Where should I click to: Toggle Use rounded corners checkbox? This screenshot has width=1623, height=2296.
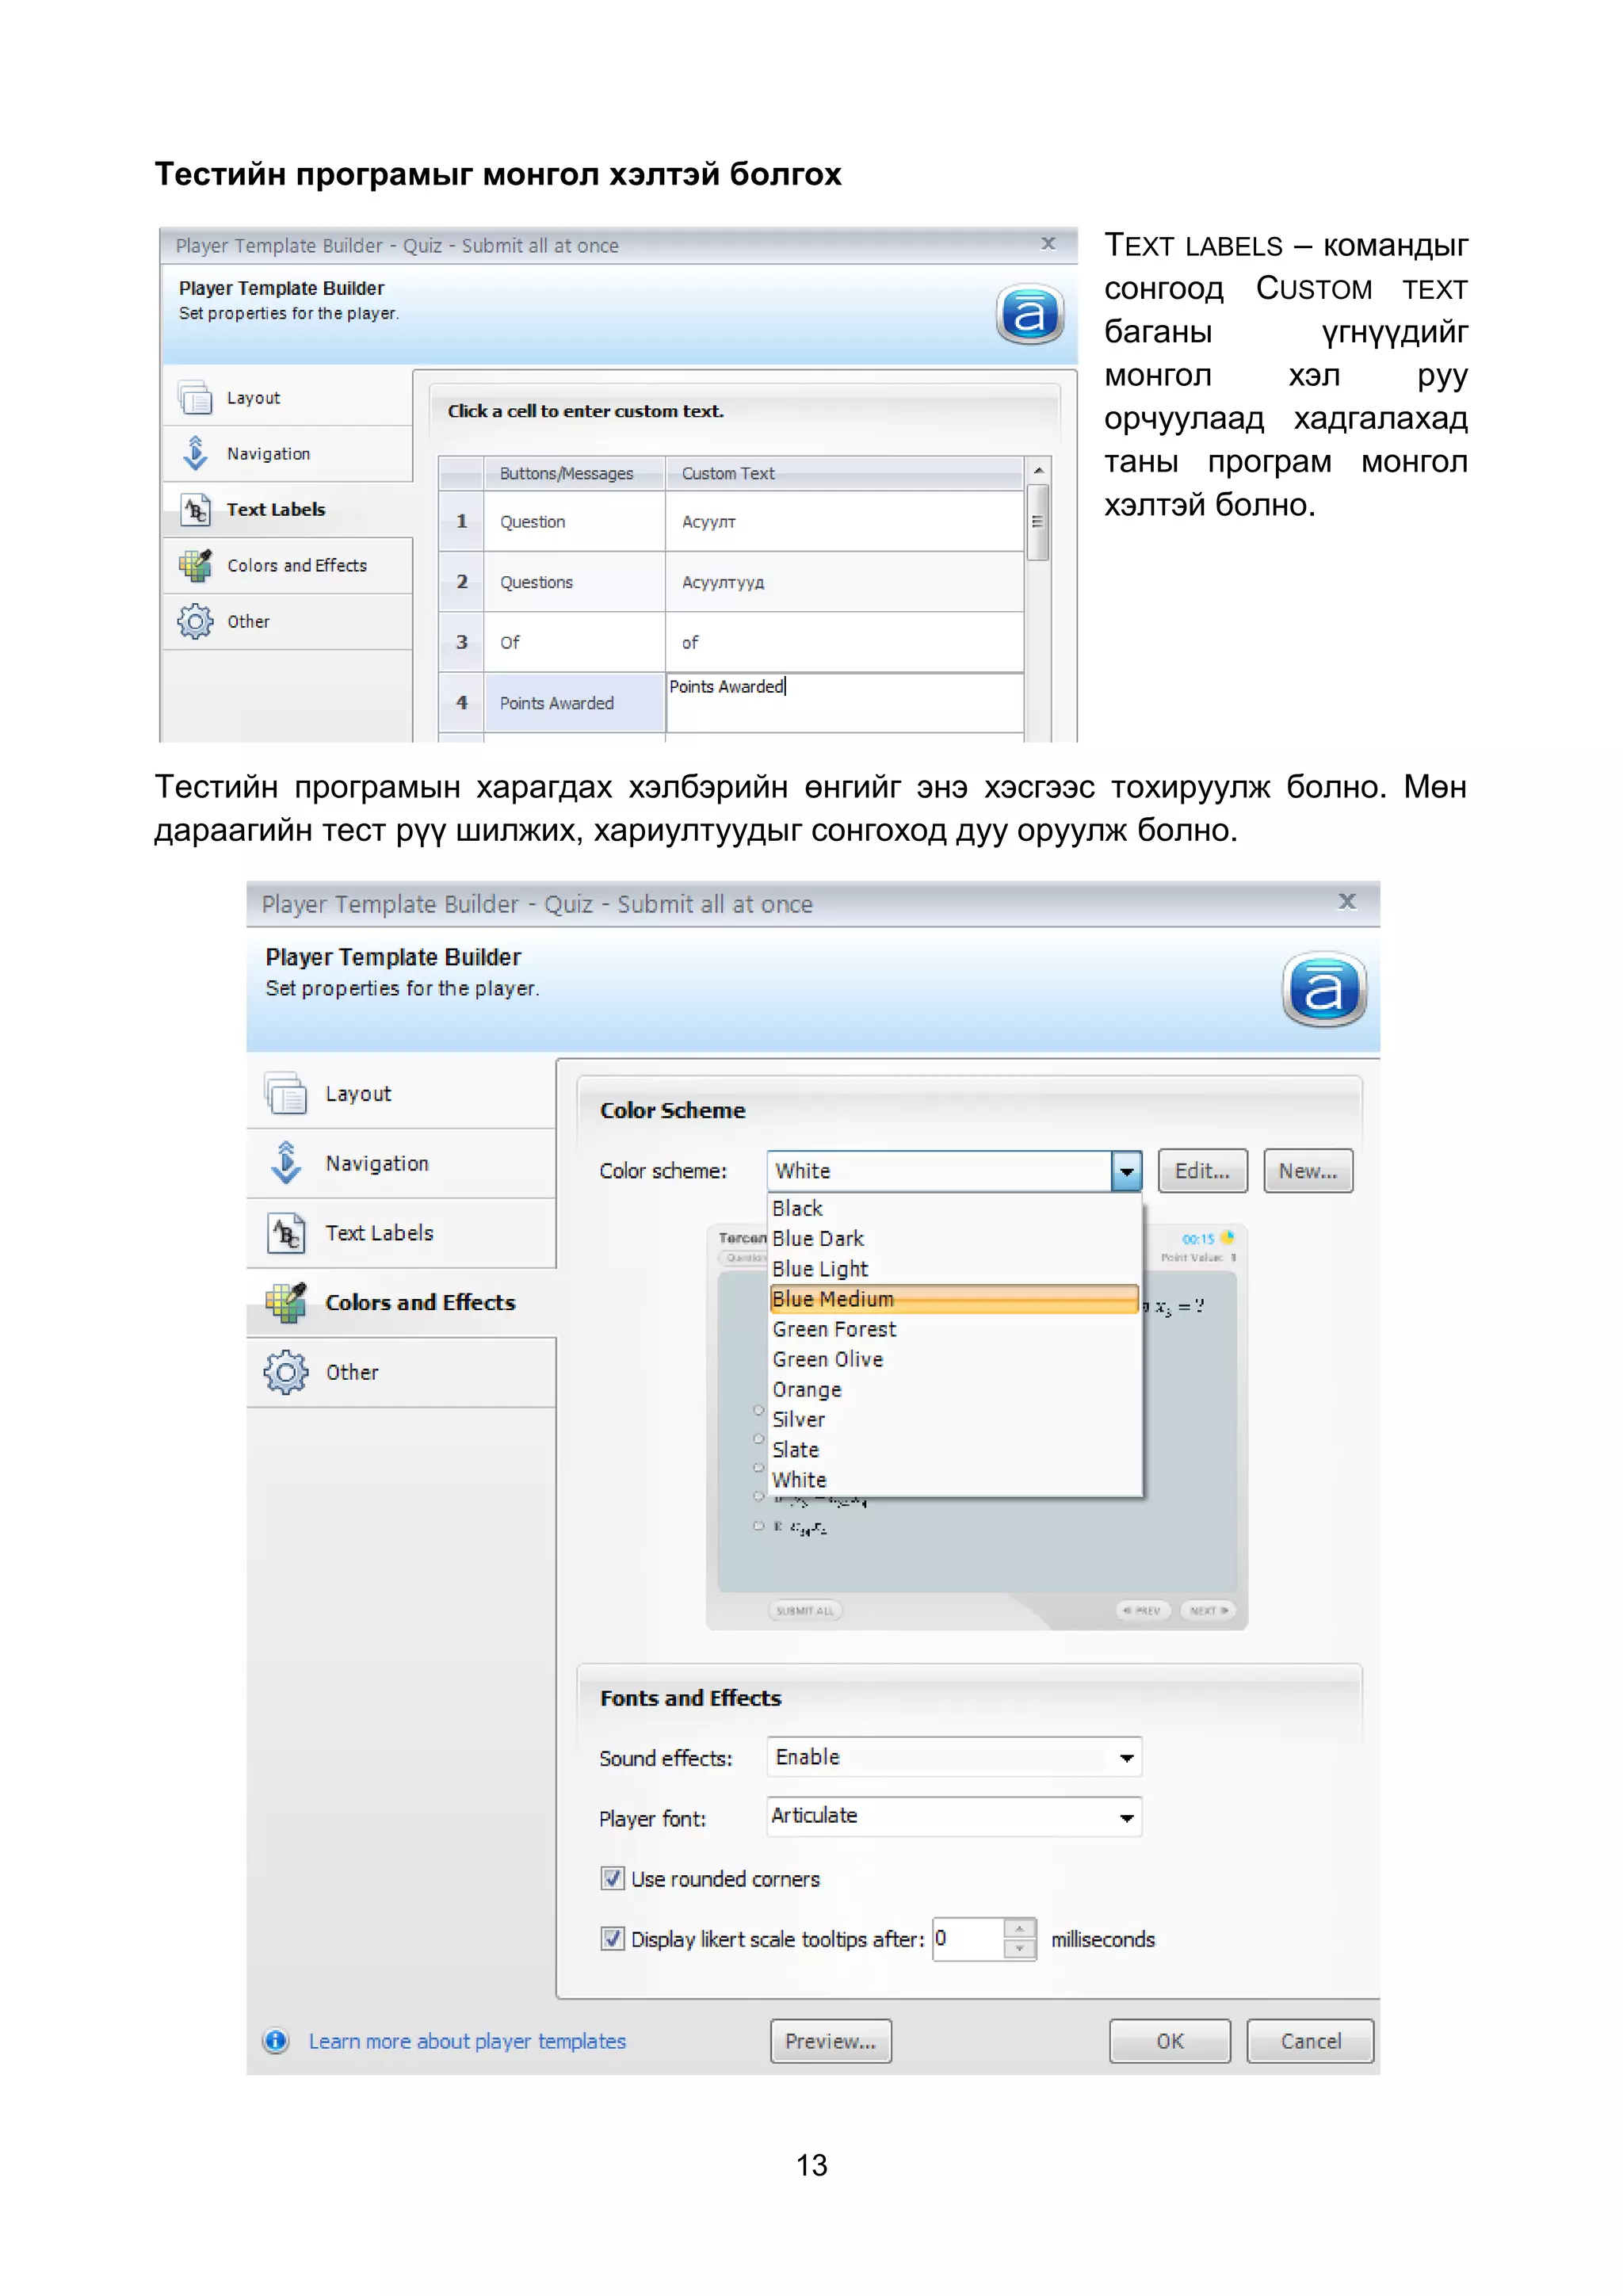tap(613, 1879)
